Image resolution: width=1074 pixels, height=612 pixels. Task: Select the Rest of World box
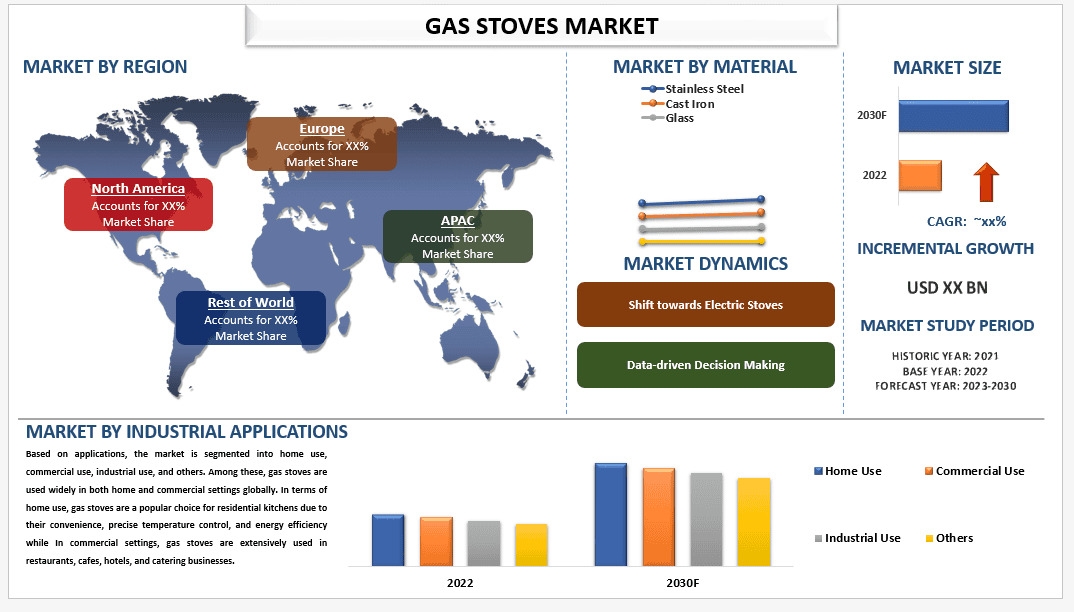[251, 318]
